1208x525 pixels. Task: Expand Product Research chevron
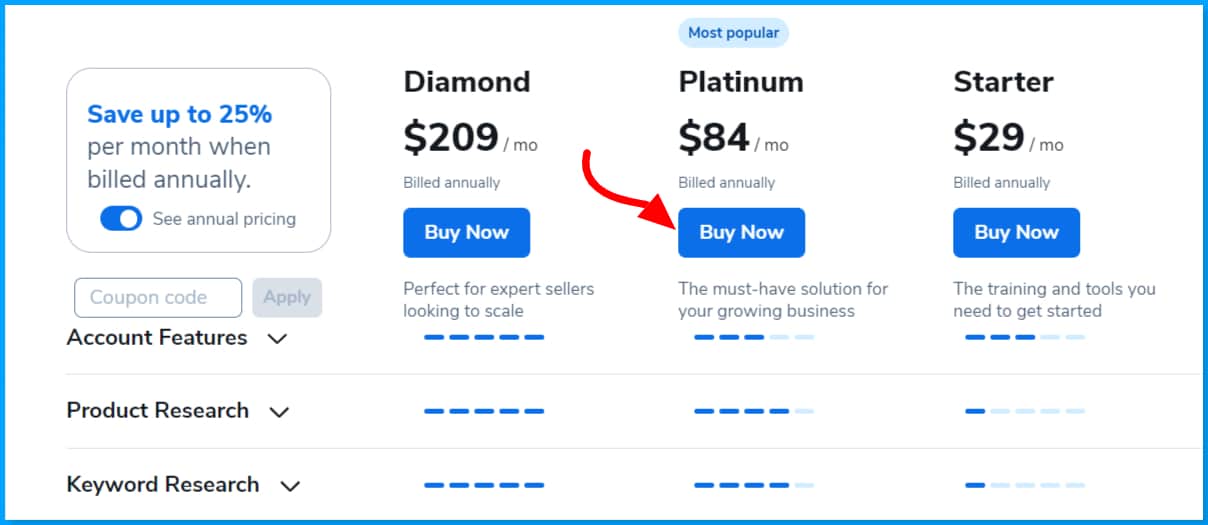[280, 412]
